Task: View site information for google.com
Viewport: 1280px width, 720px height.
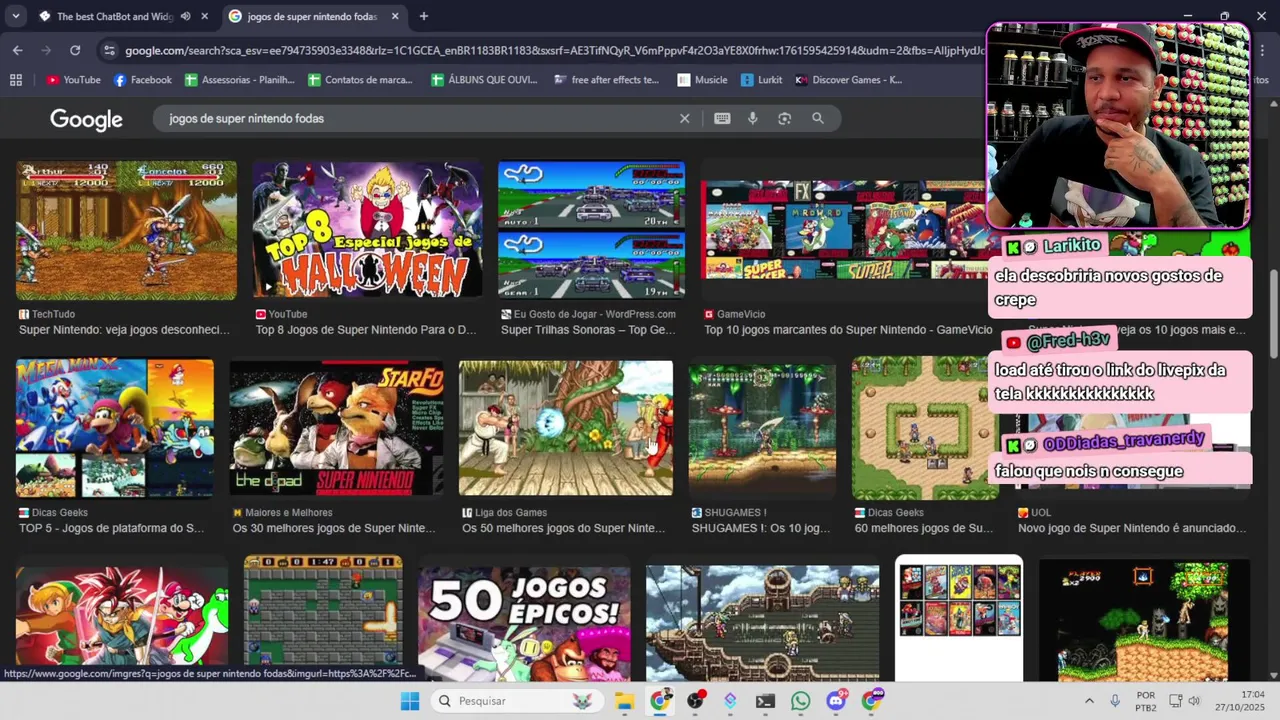Action: point(109,50)
